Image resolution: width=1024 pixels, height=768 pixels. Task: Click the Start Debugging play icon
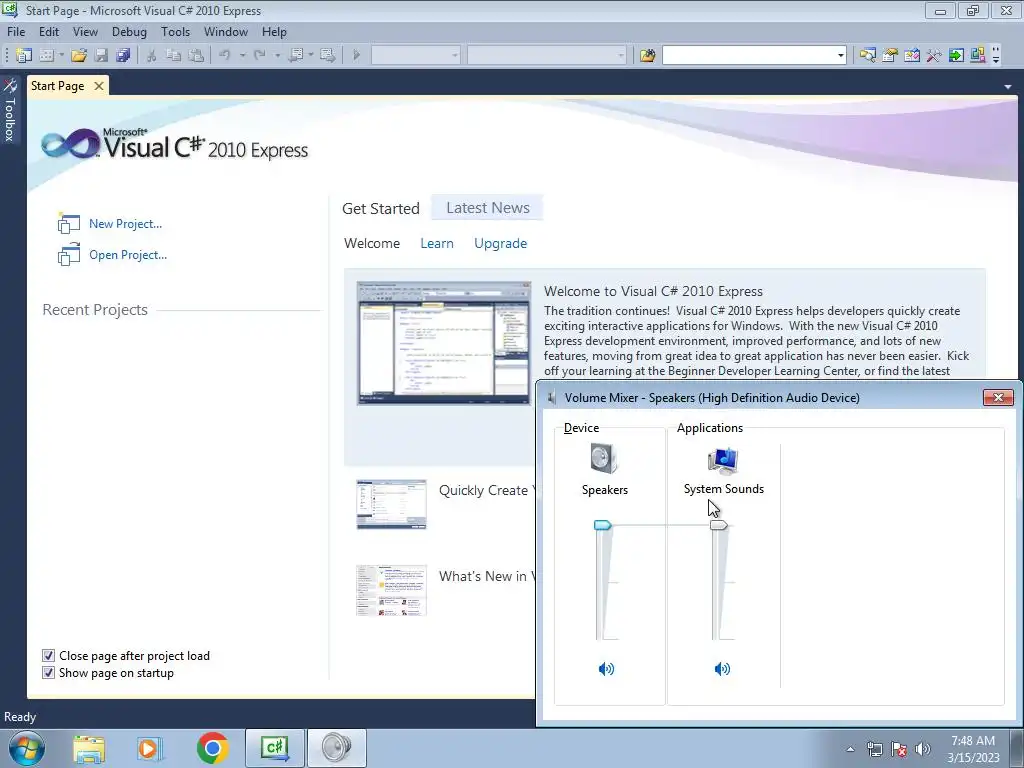(357, 56)
